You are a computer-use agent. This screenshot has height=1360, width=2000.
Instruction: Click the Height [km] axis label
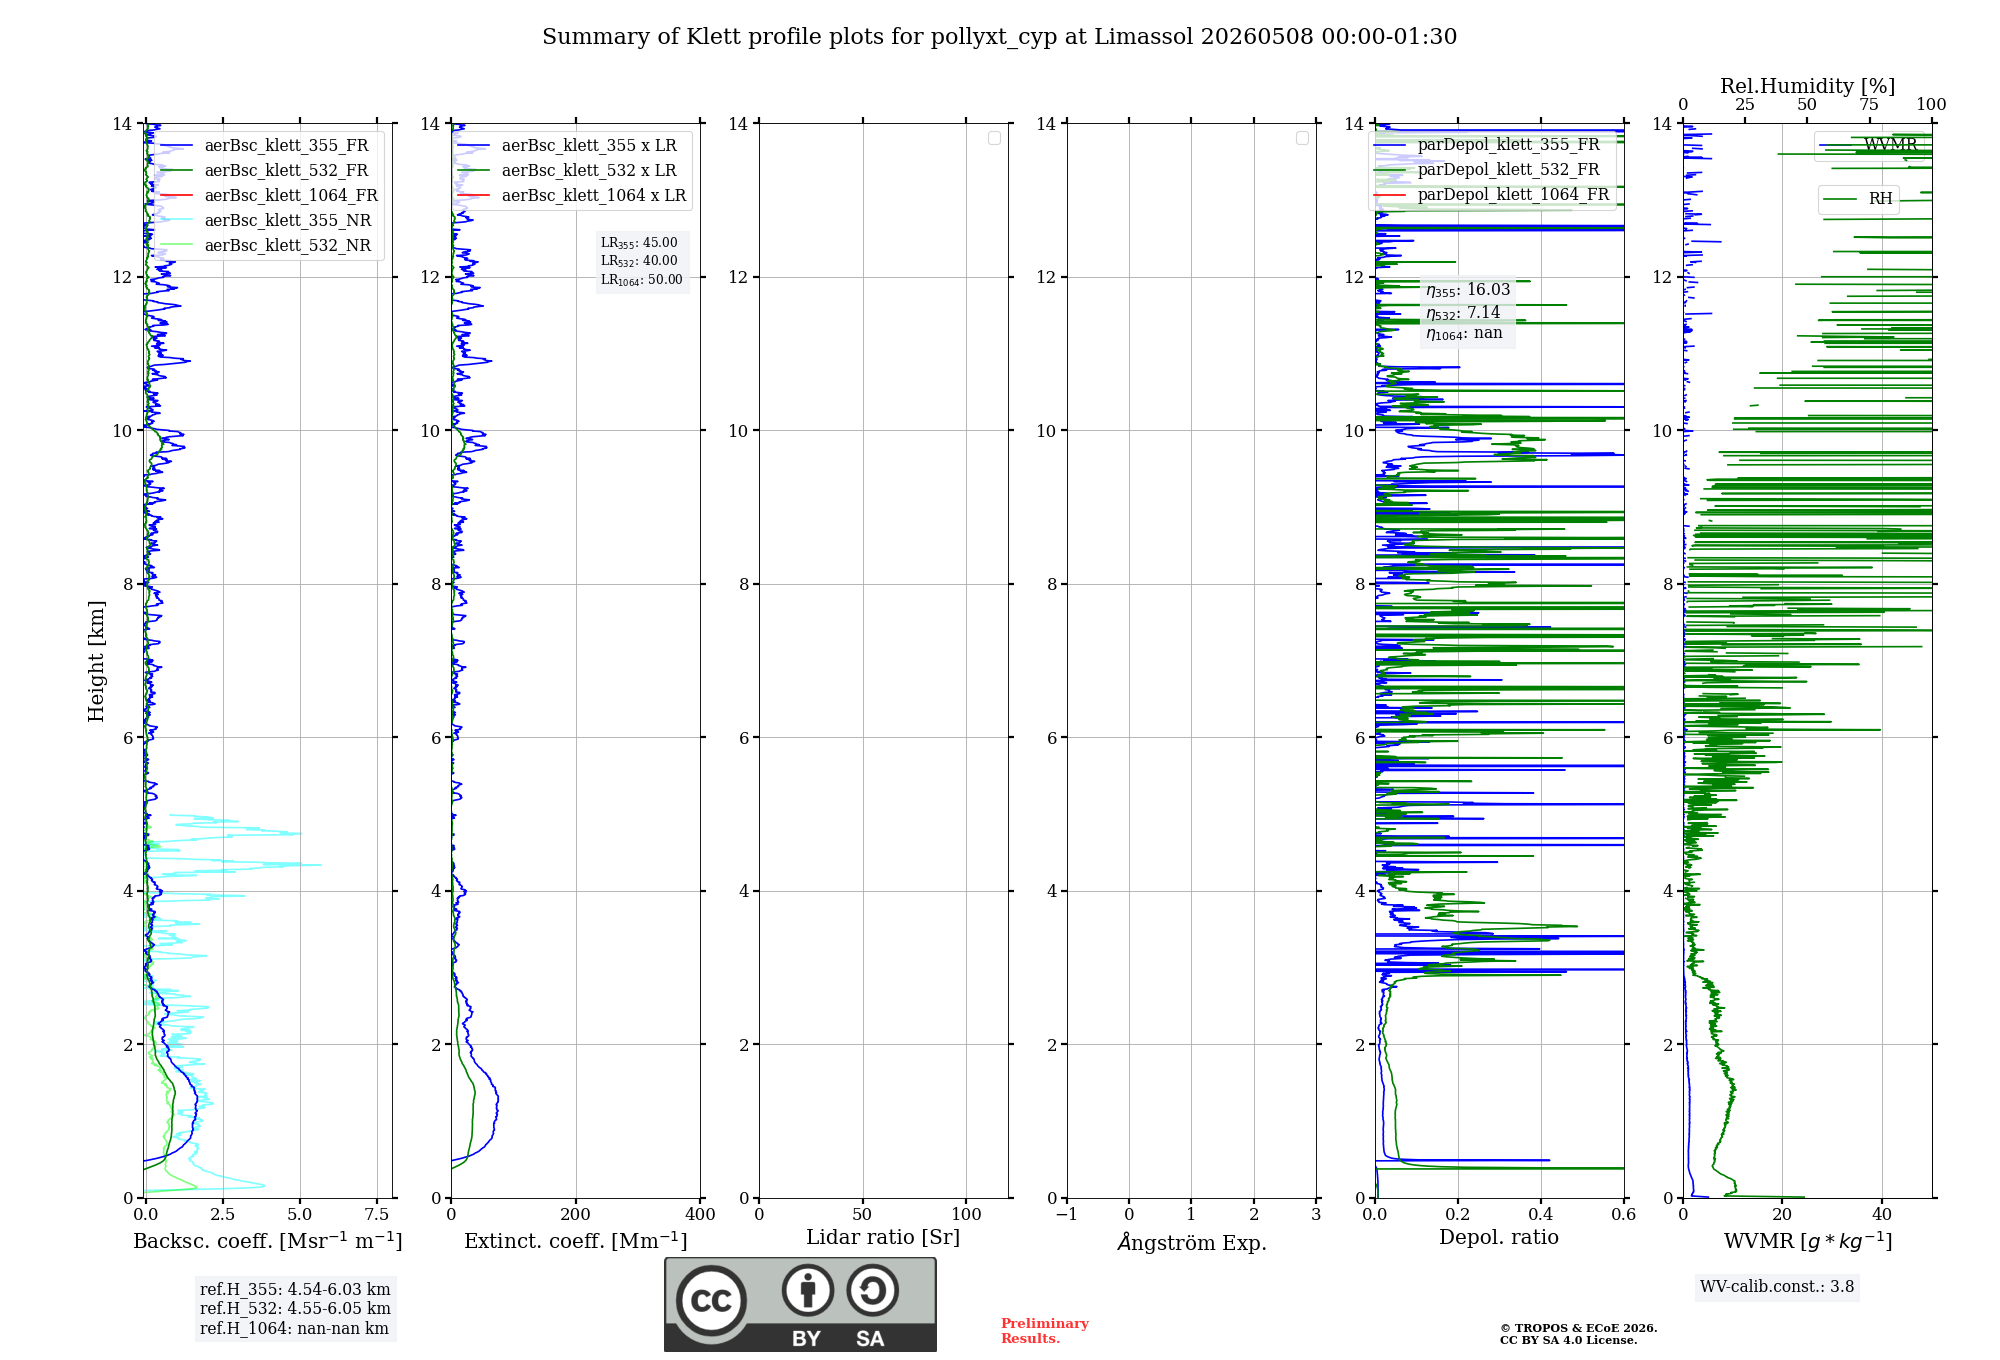pos(96,661)
